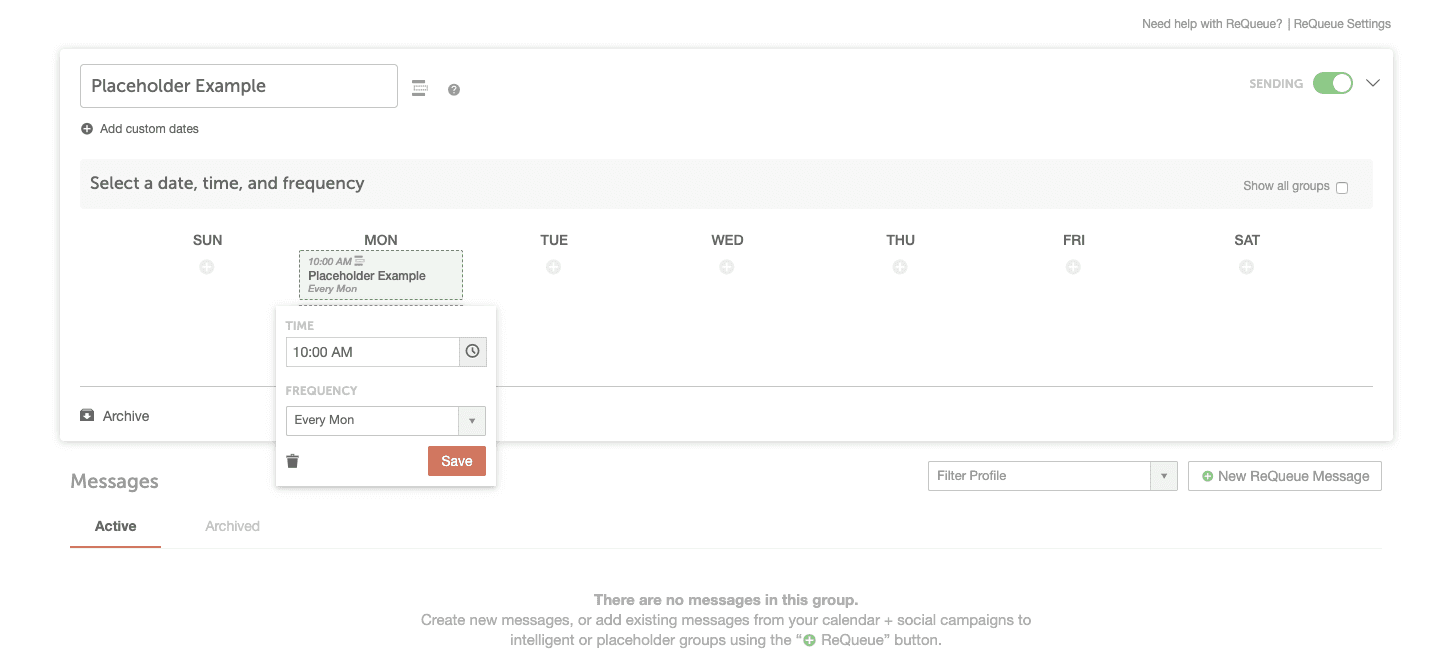Image resolution: width=1445 pixels, height=670 pixels.
Task: Open the help question mark icon
Action: click(x=454, y=90)
